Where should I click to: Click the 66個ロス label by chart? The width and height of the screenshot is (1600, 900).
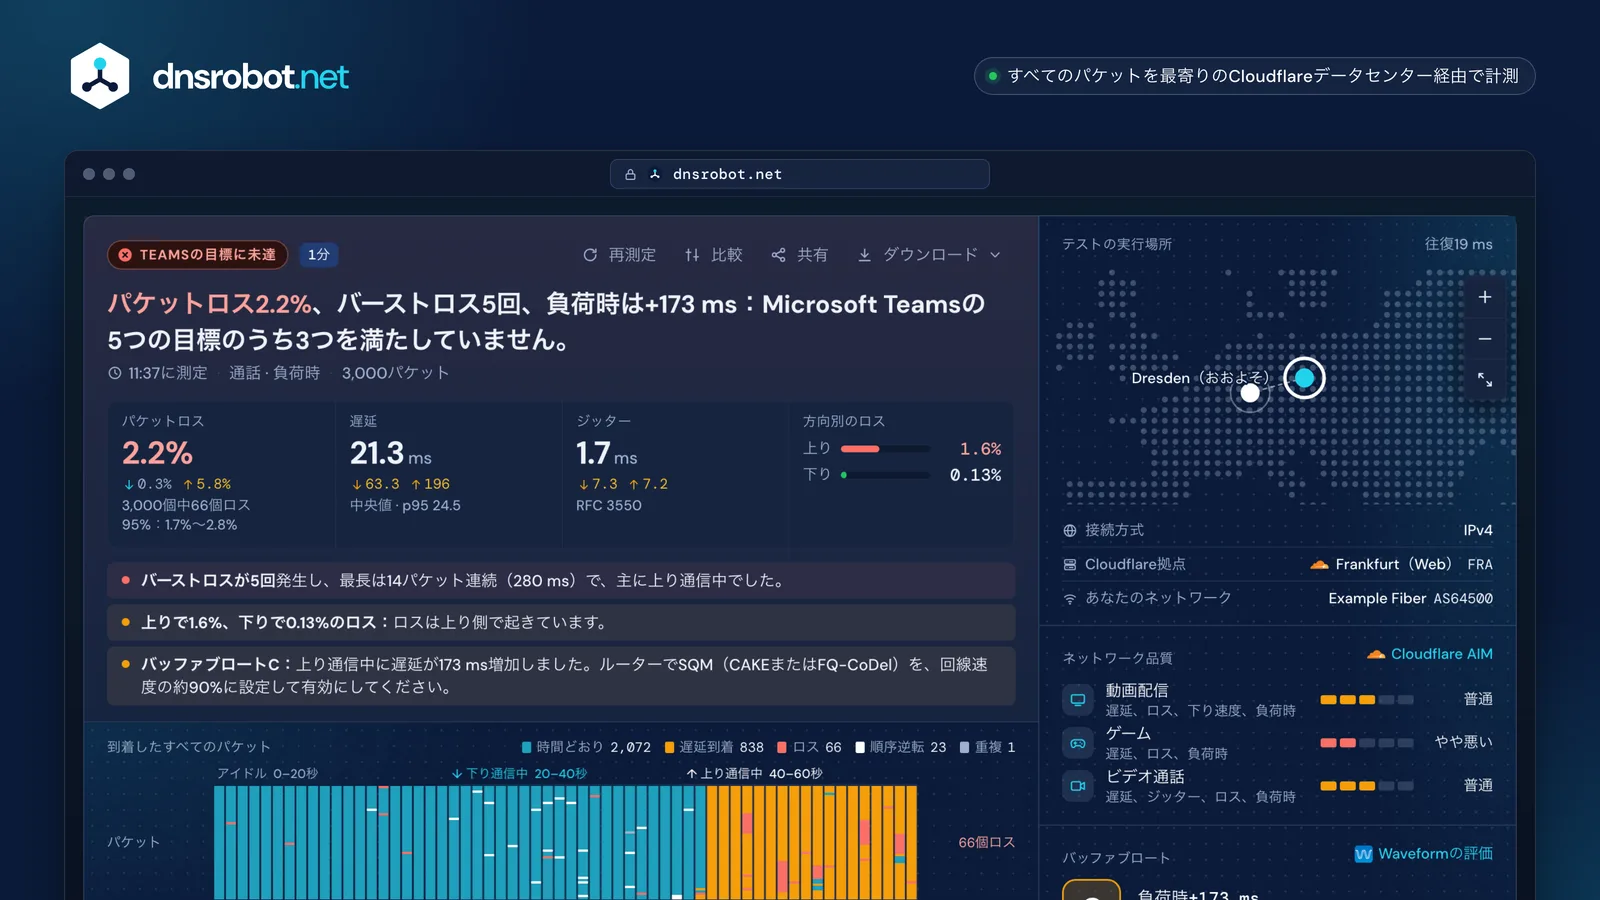(986, 842)
